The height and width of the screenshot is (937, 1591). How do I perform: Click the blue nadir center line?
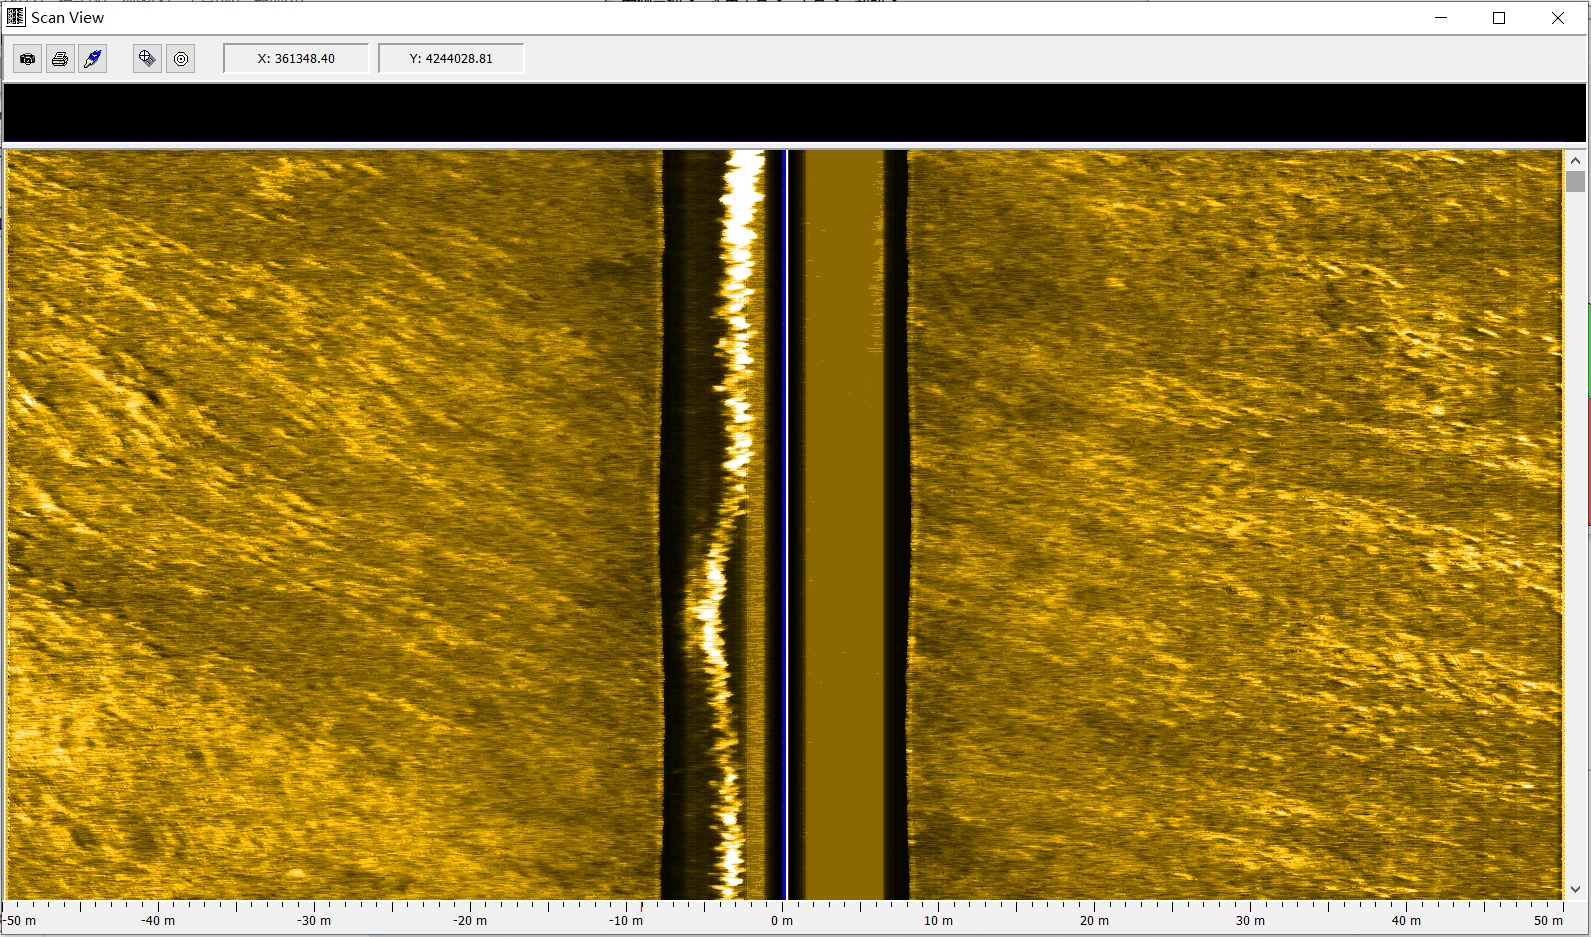[x=787, y=500]
